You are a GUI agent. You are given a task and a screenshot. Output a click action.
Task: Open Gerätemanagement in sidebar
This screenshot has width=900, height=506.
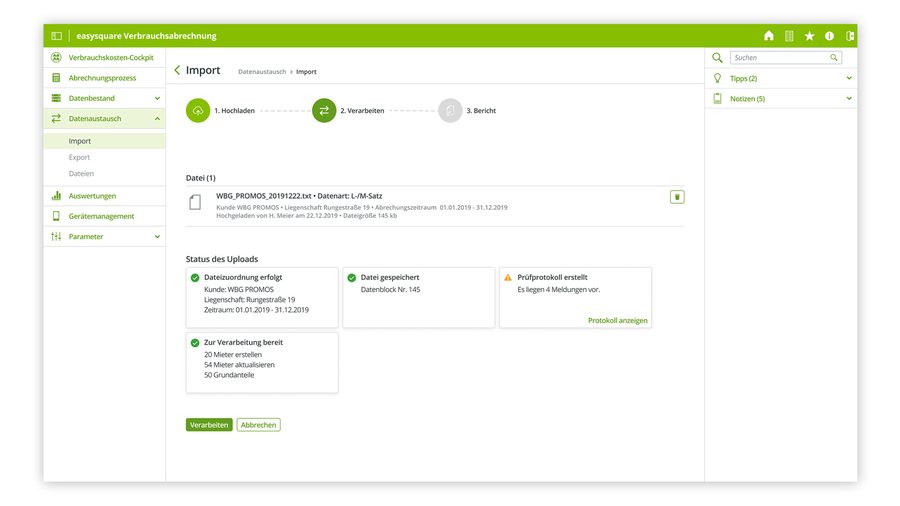tap(101, 216)
